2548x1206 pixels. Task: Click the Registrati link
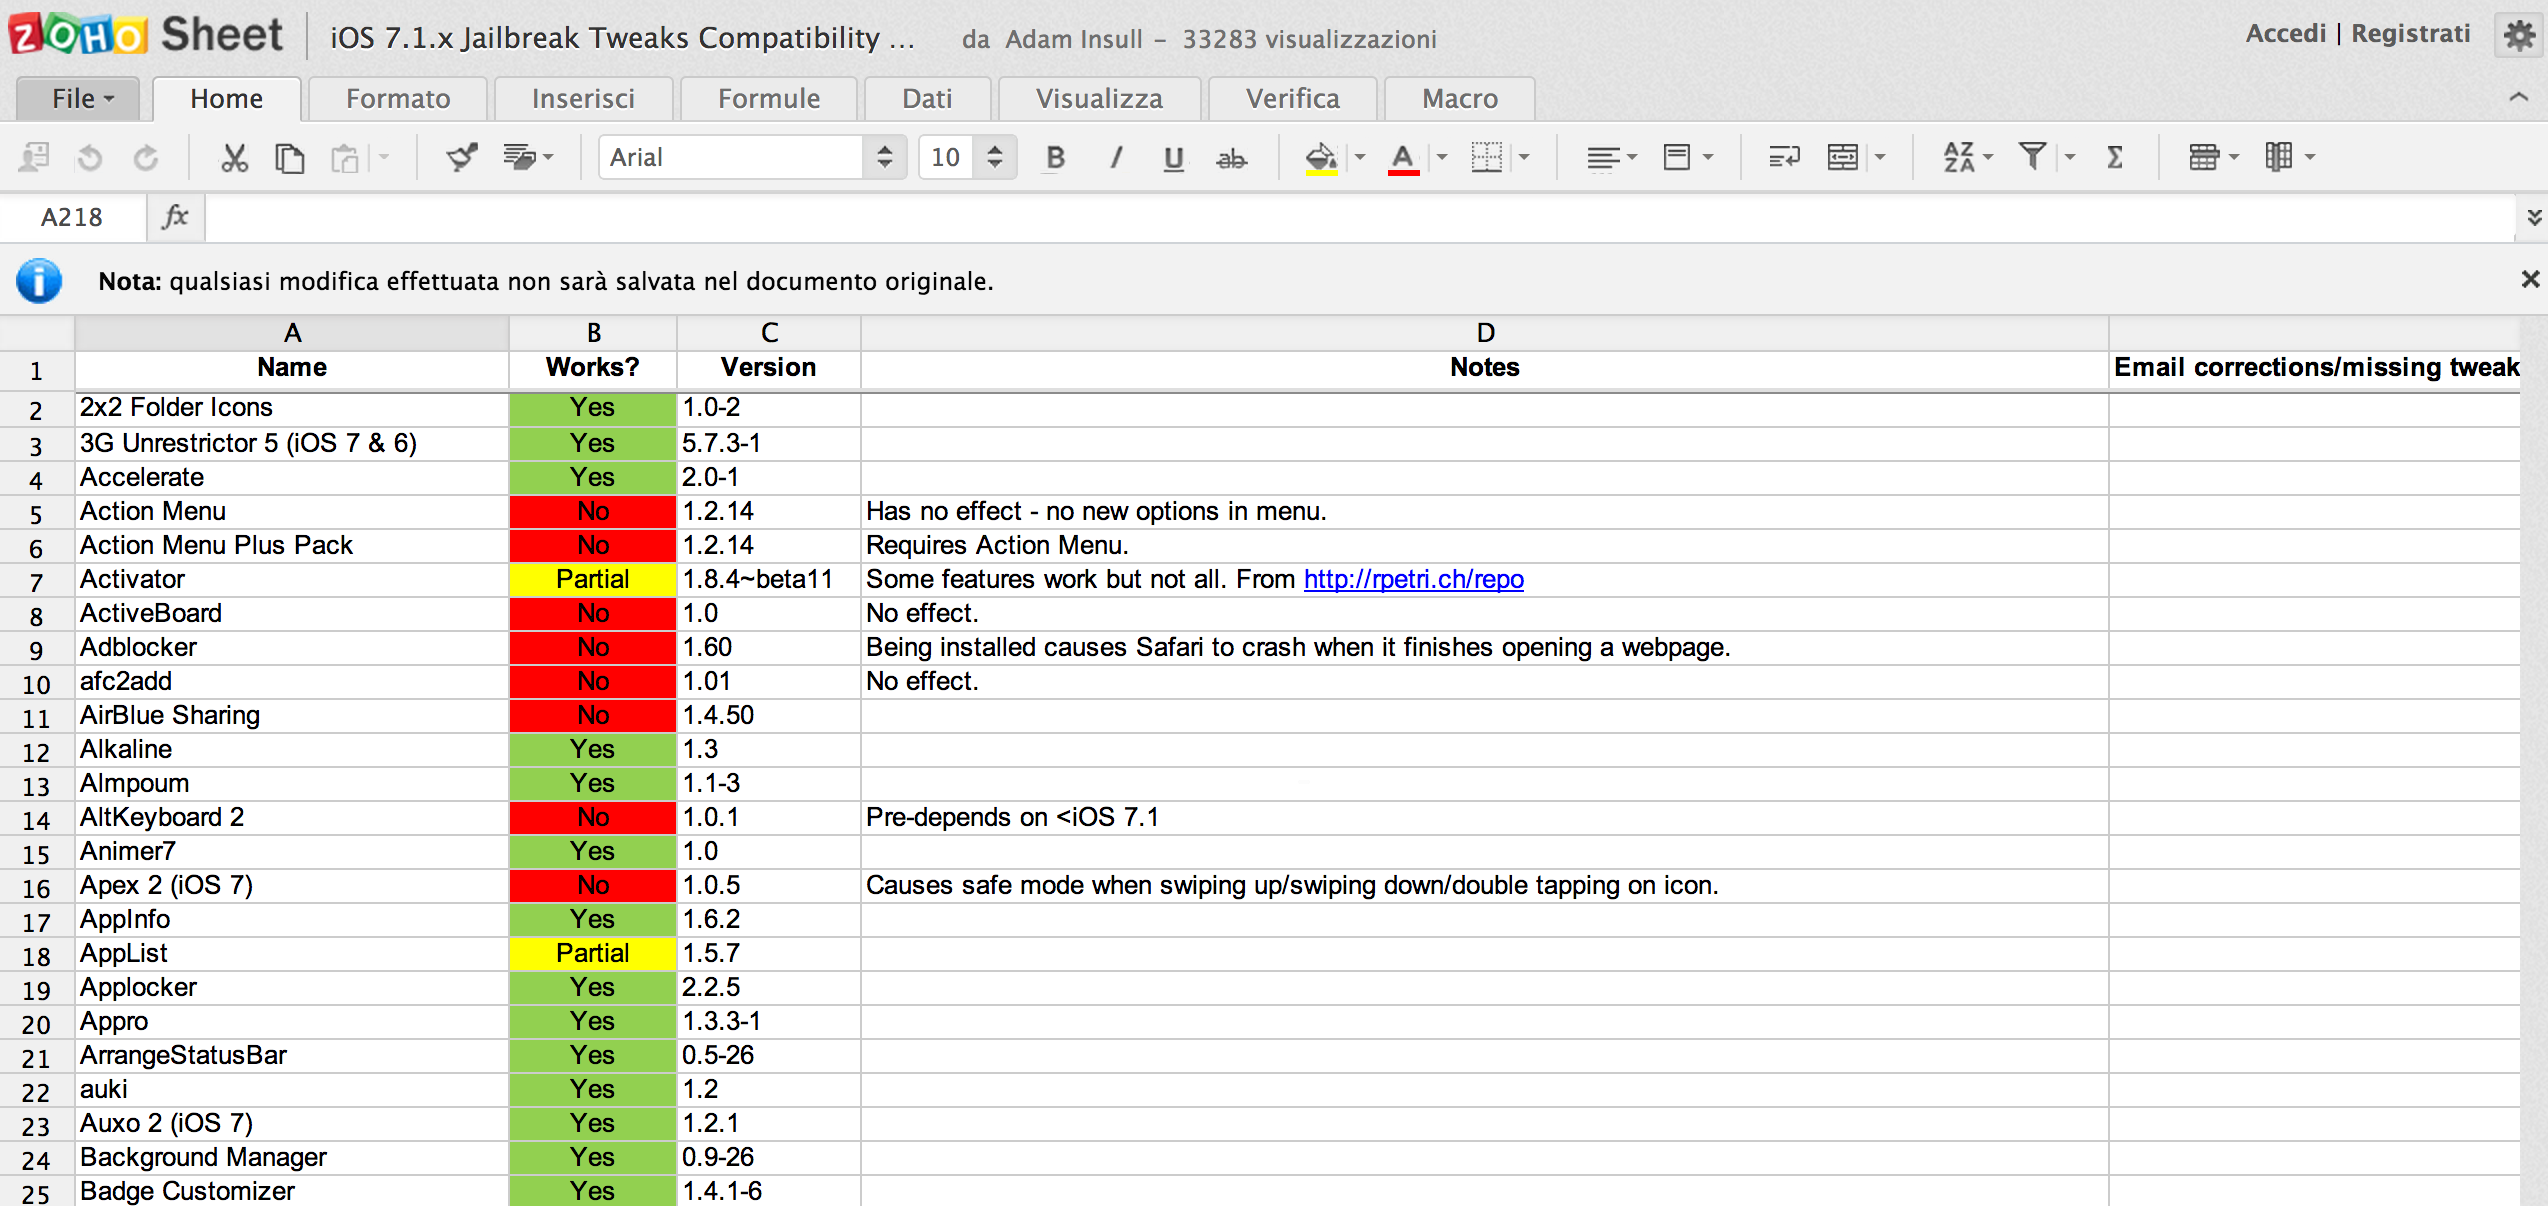pyautogui.click(x=2410, y=34)
